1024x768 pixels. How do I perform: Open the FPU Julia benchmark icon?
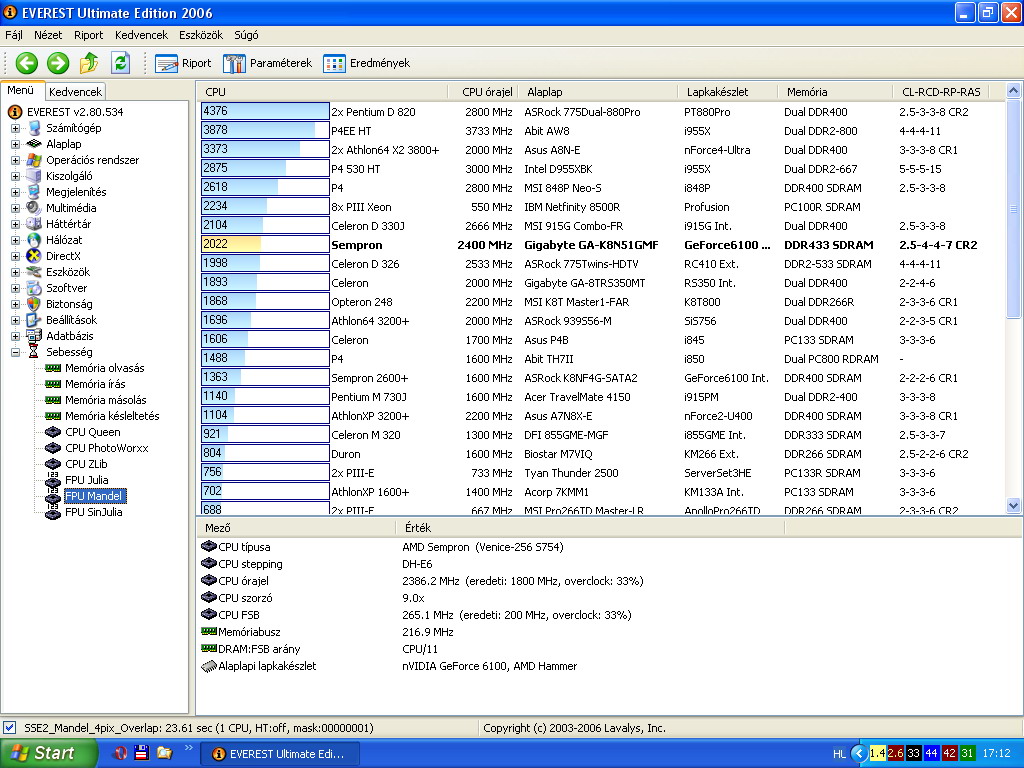[53, 480]
